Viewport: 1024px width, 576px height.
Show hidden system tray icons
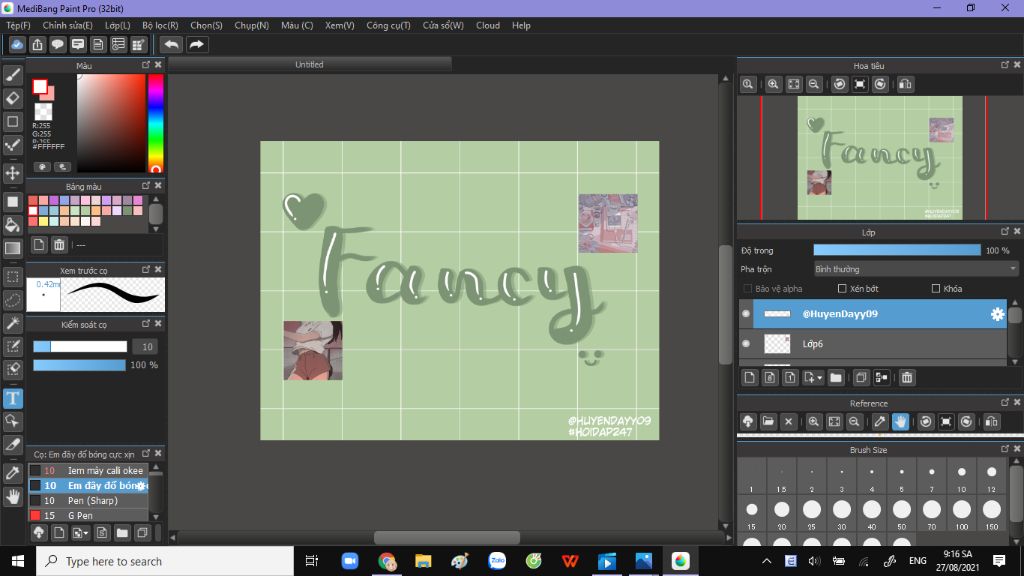pos(767,561)
